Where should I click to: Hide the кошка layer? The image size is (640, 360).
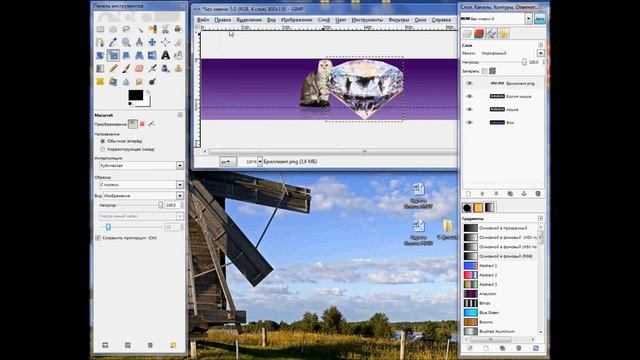pos(469,109)
